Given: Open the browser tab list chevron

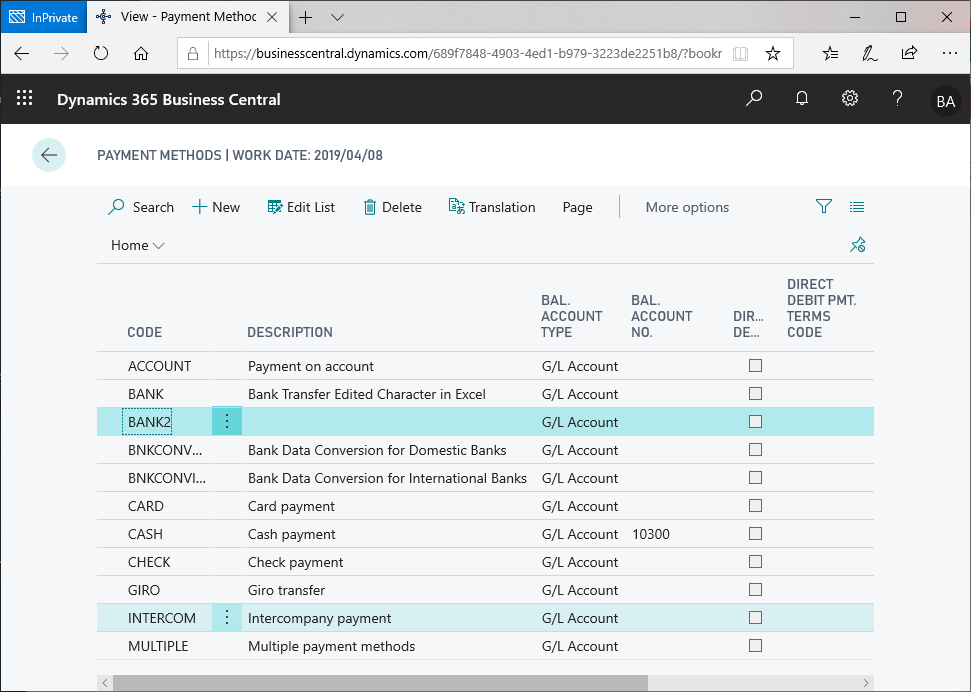Looking at the screenshot, I should tap(337, 17).
